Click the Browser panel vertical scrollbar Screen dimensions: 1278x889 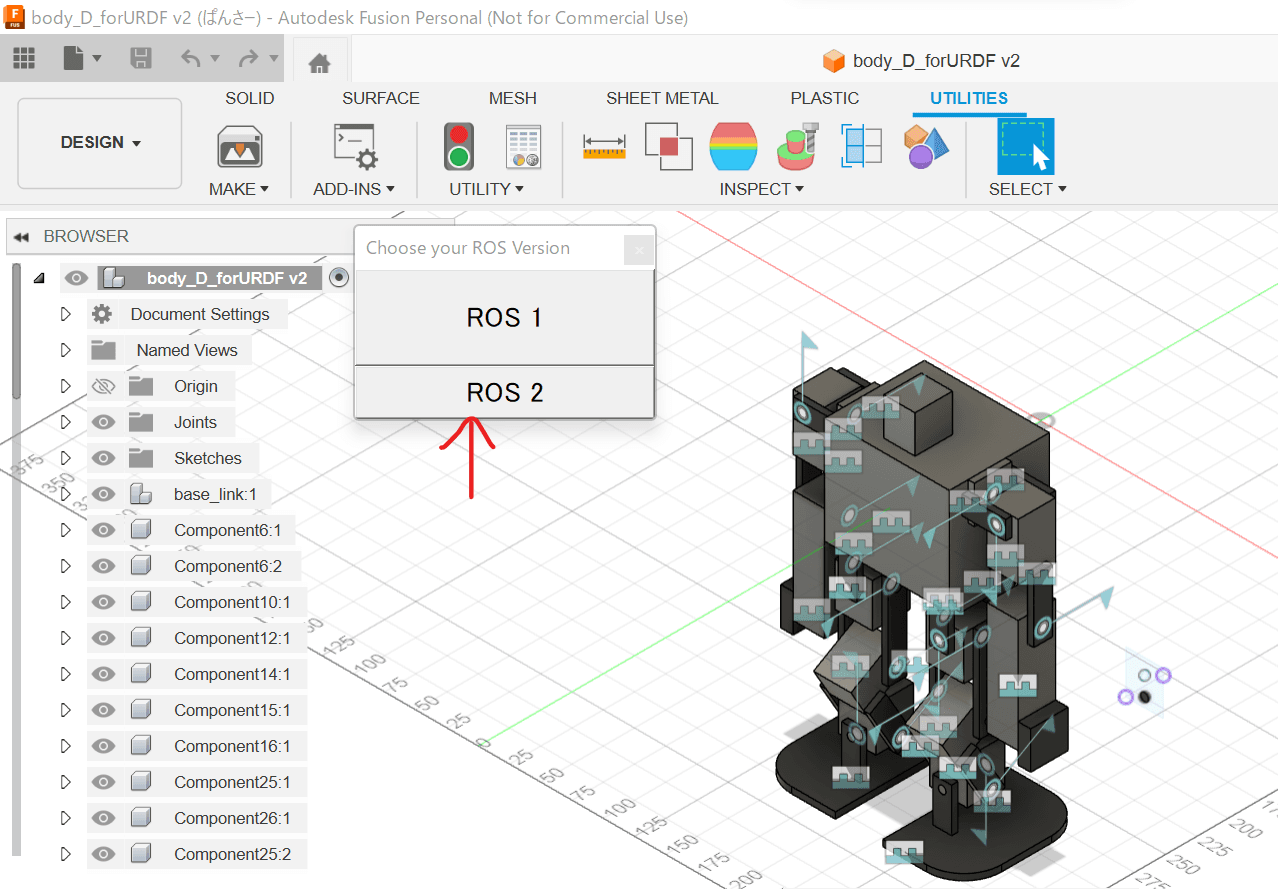click(15, 330)
